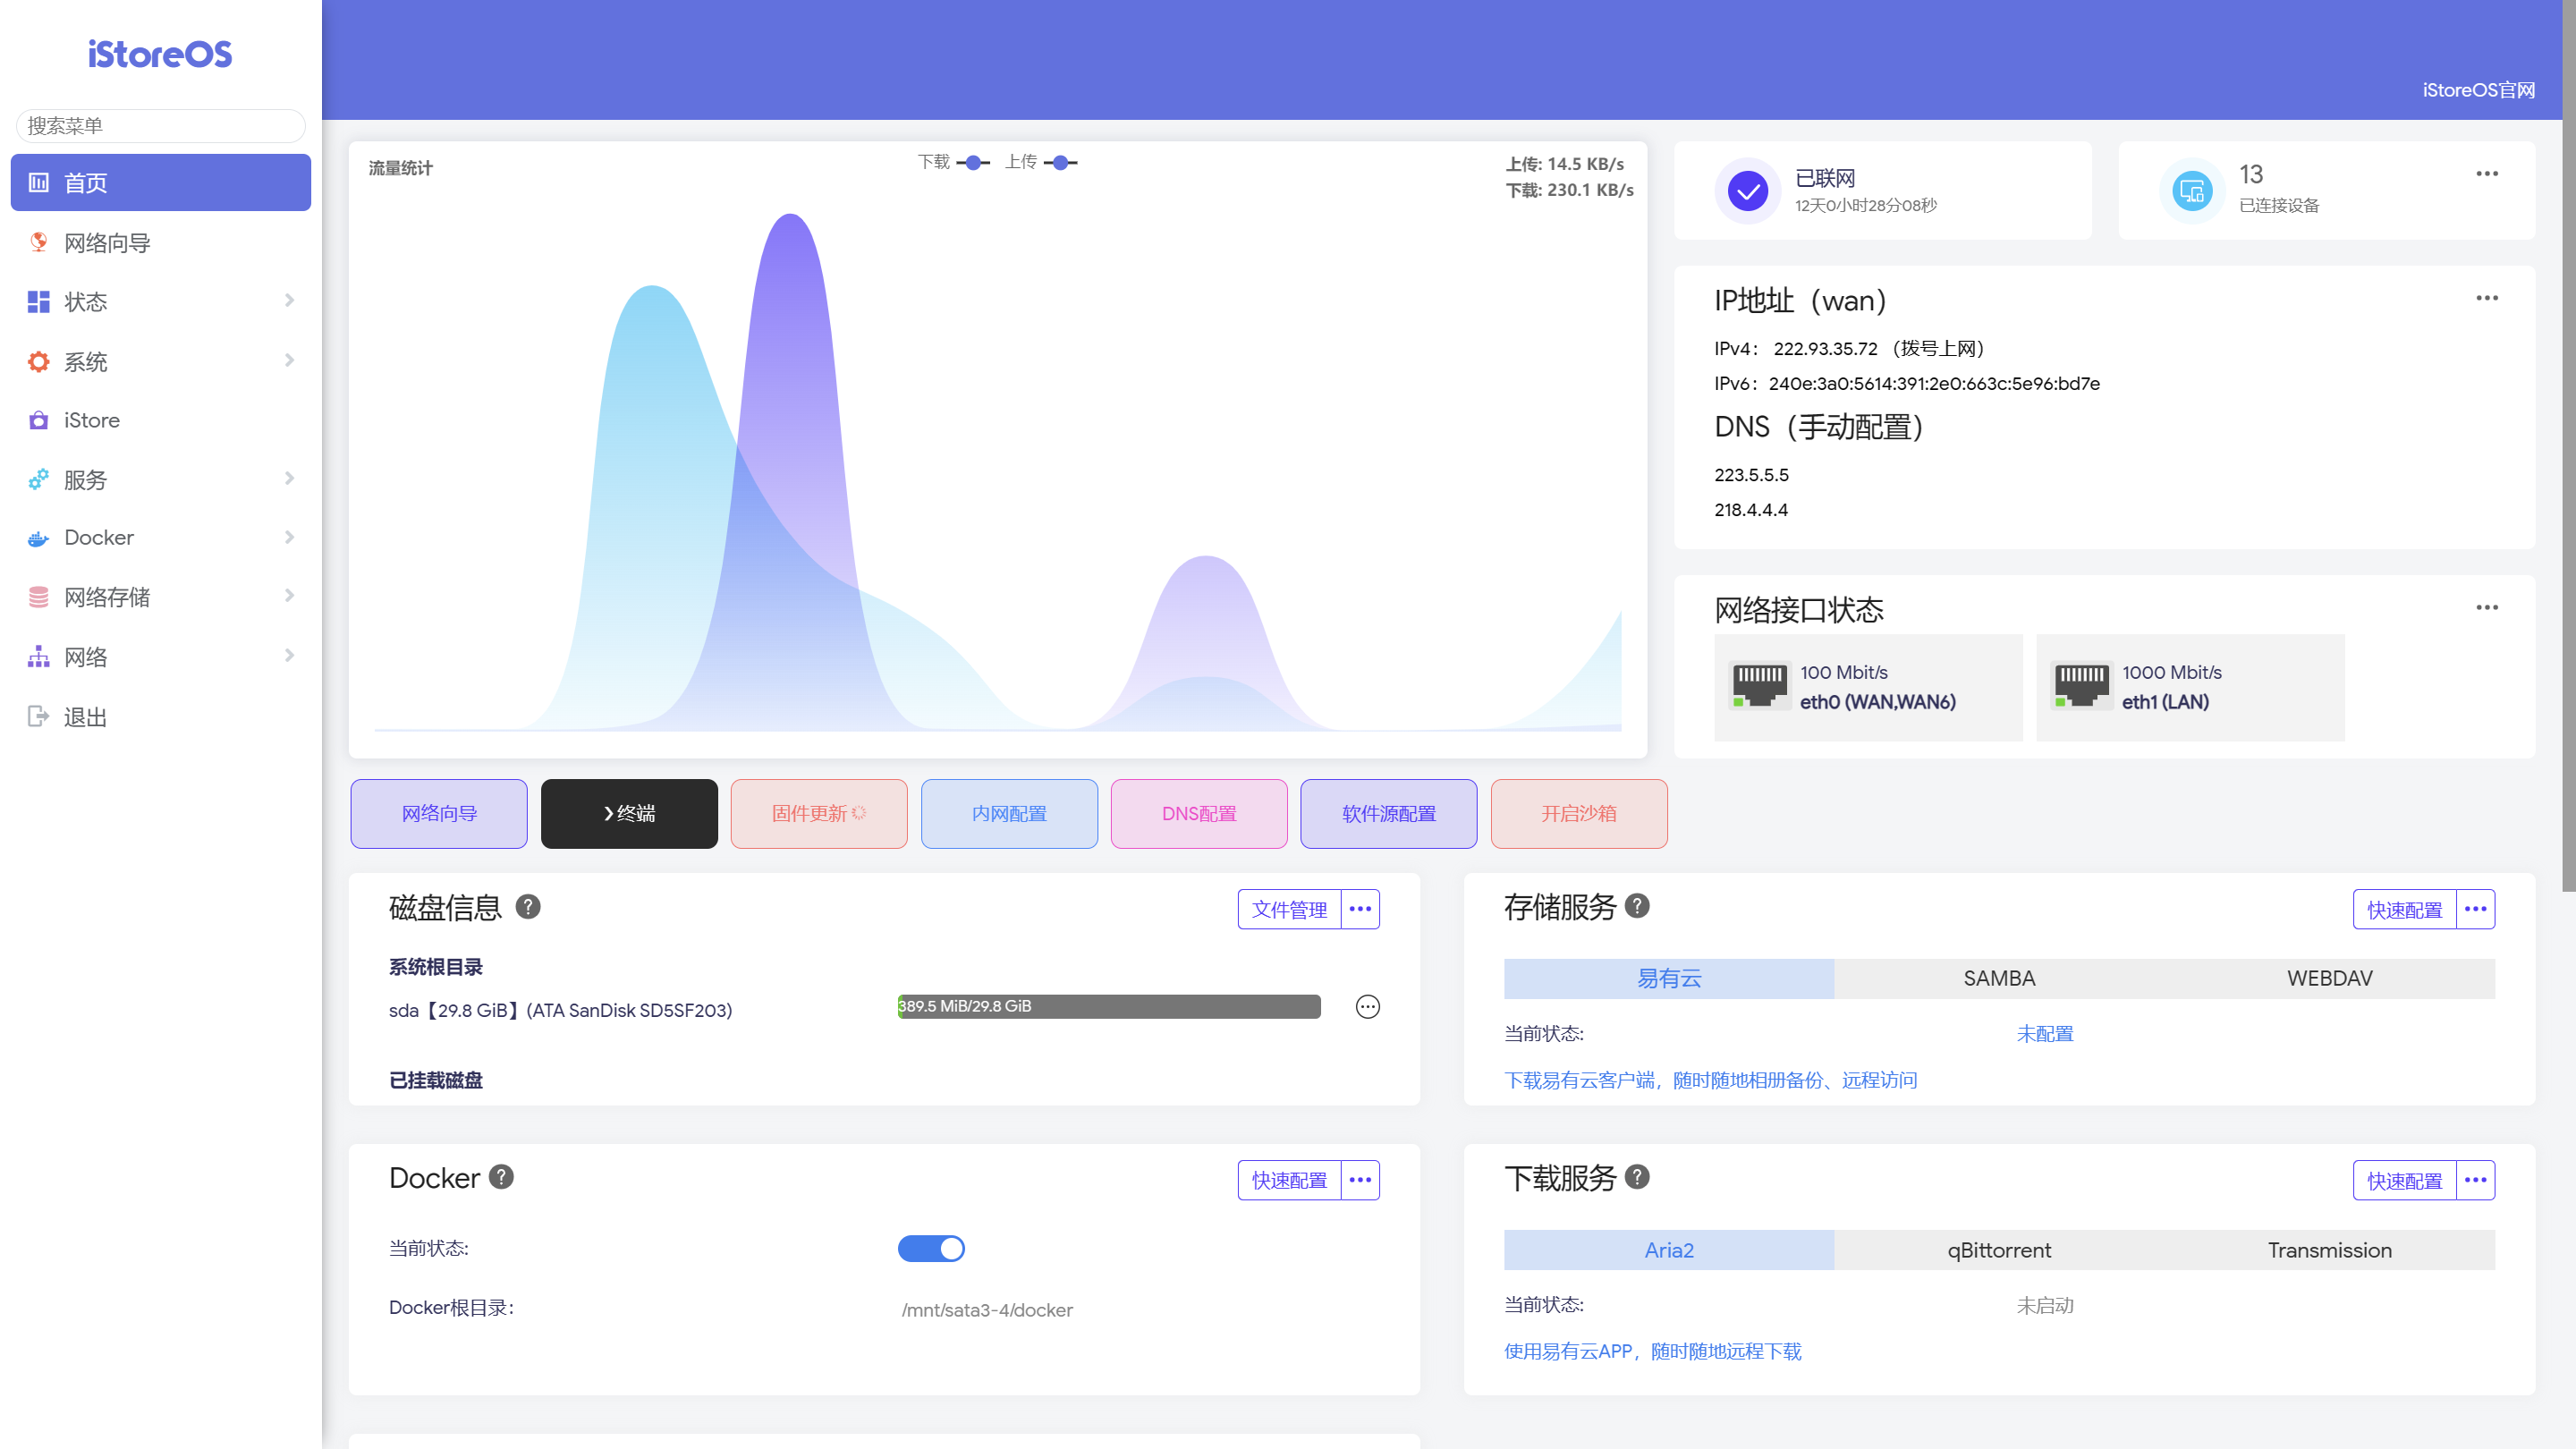Click the sda disk usage bar

[x=1108, y=1006]
